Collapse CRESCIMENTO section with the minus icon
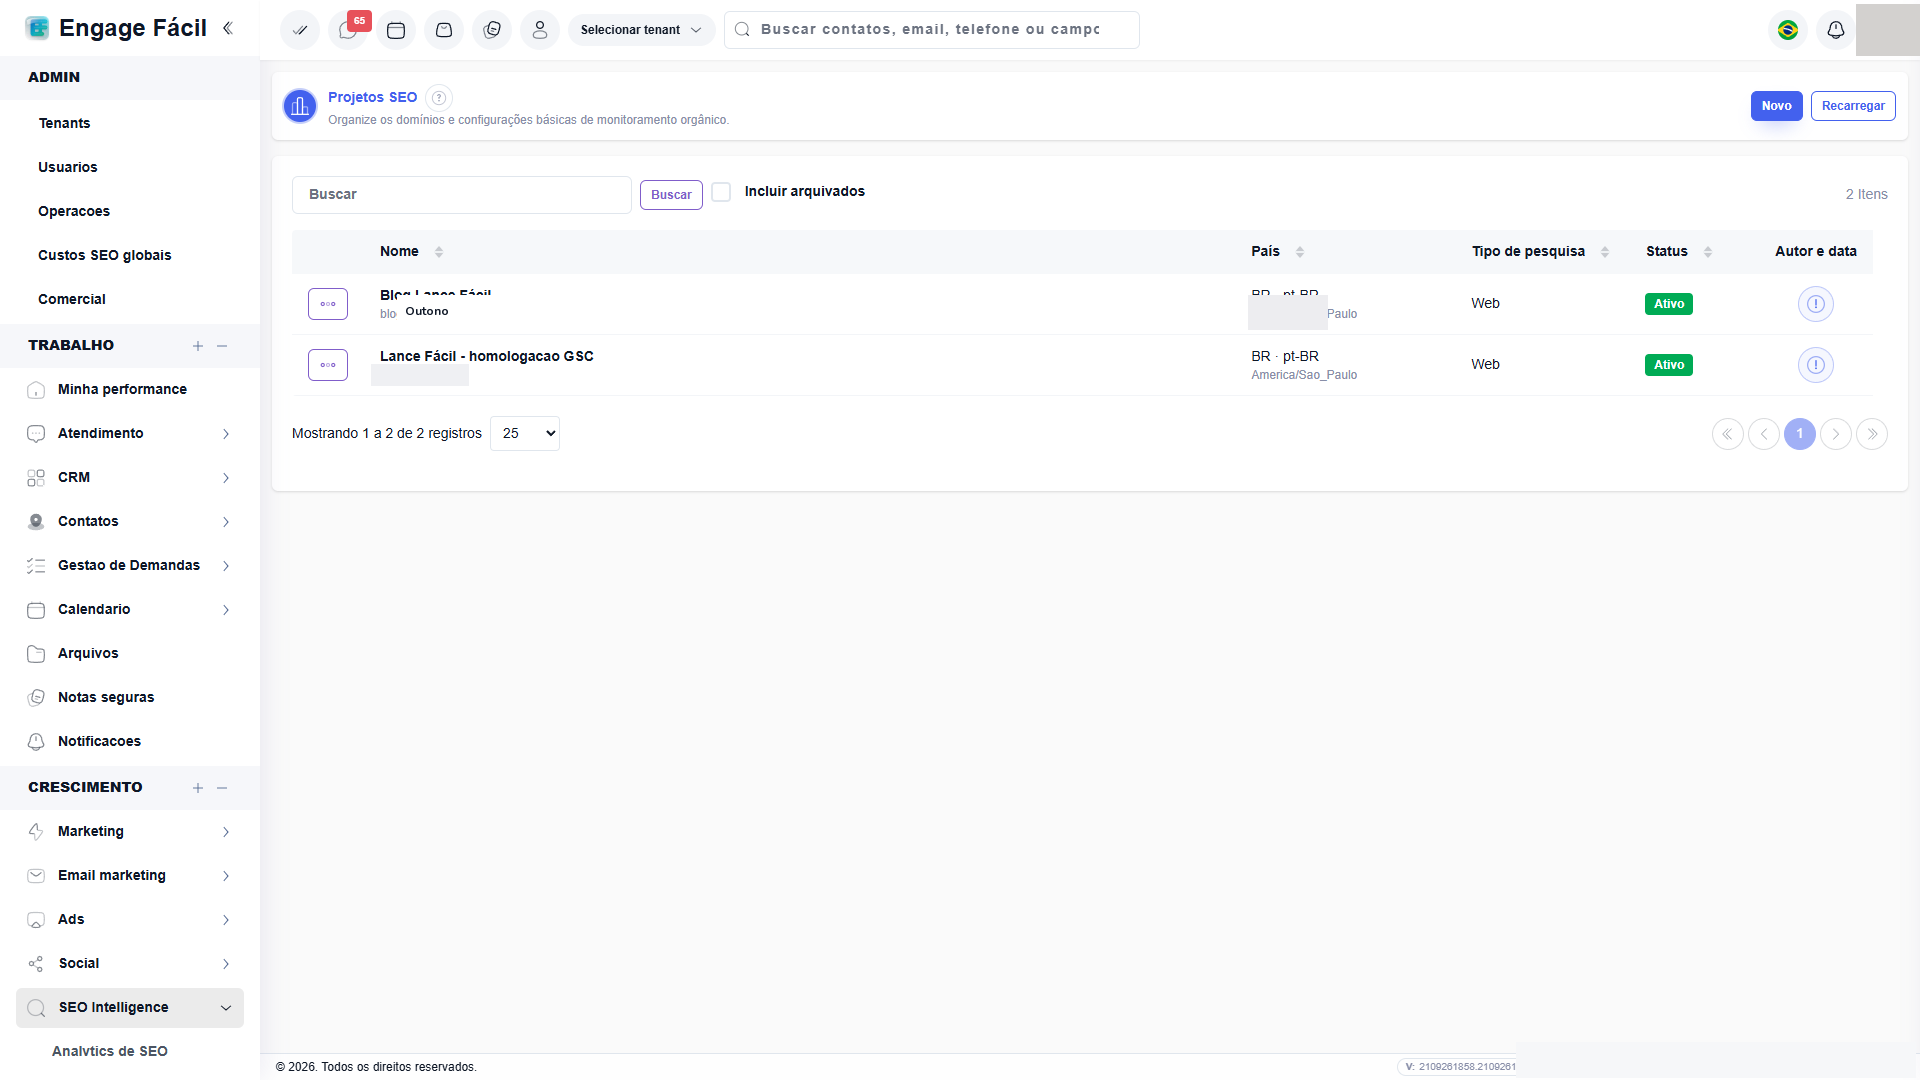This screenshot has width=1920, height=1080. click(222, 788)
